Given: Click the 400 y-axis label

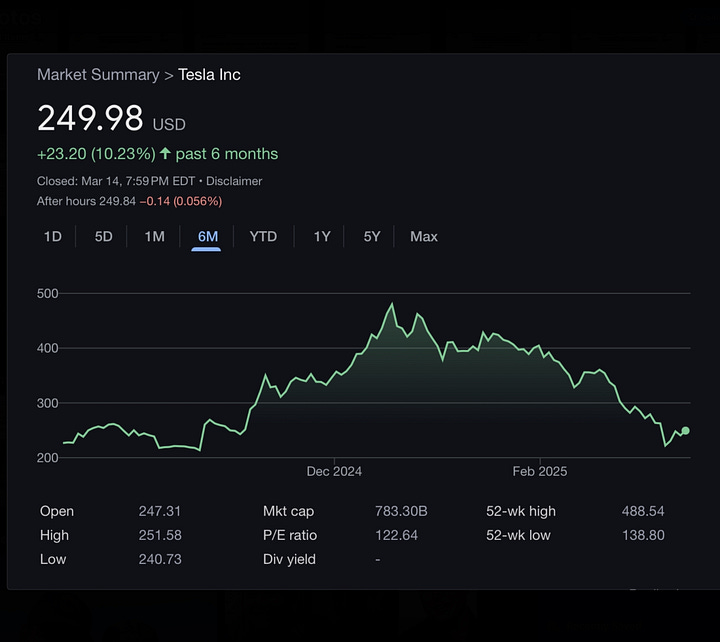Looking at the screenshot, I should click(x=48, y=348).
